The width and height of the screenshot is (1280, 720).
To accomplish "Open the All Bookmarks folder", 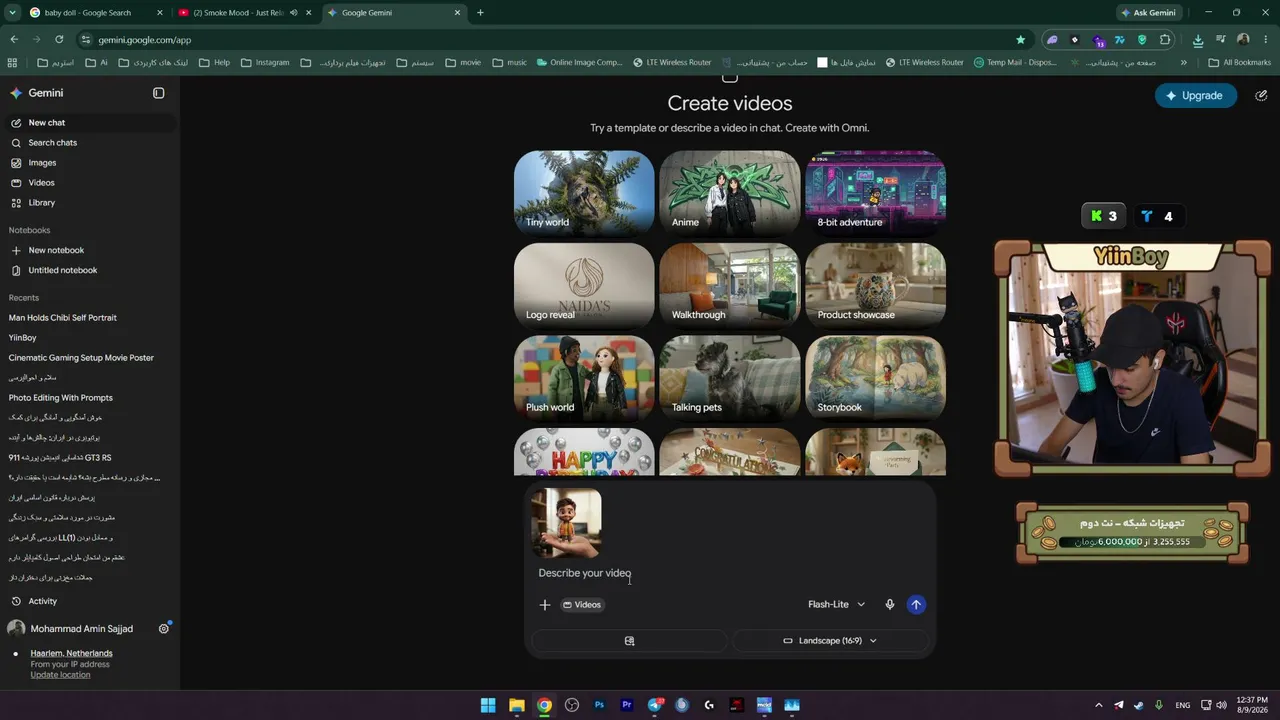I will (x=1239, y=62).
